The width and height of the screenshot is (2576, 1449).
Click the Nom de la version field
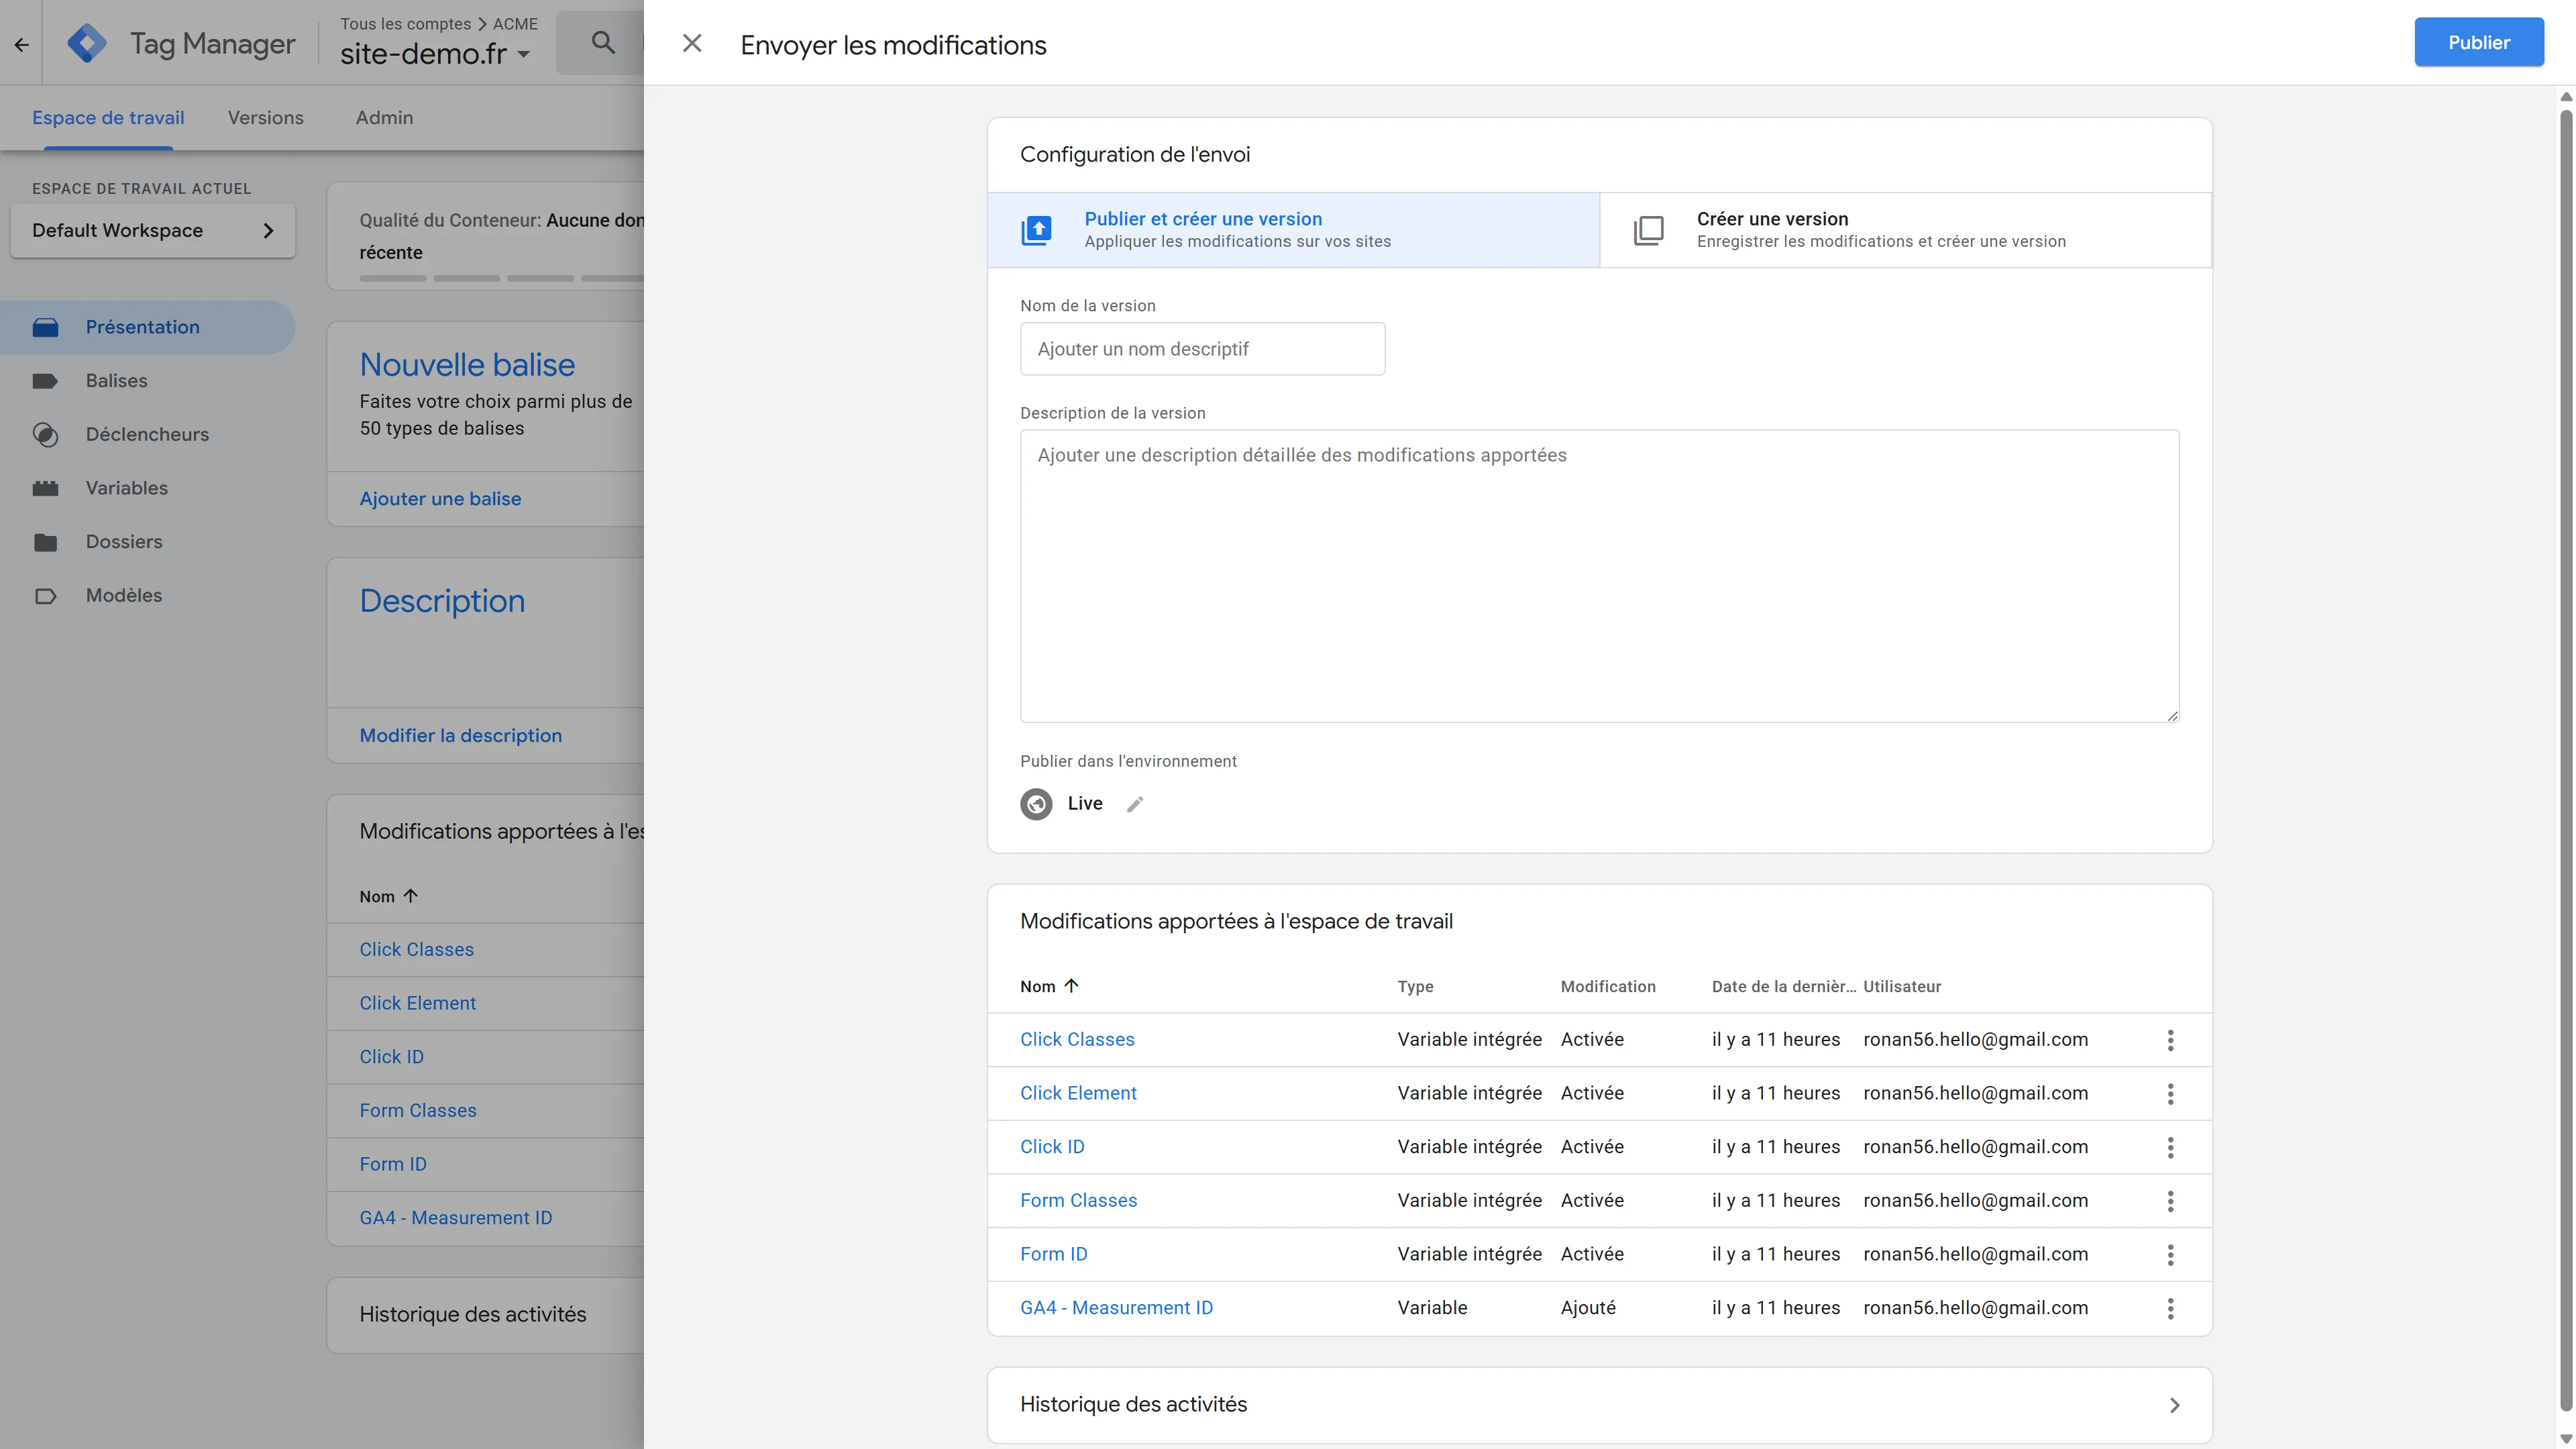click(1202, 349)
